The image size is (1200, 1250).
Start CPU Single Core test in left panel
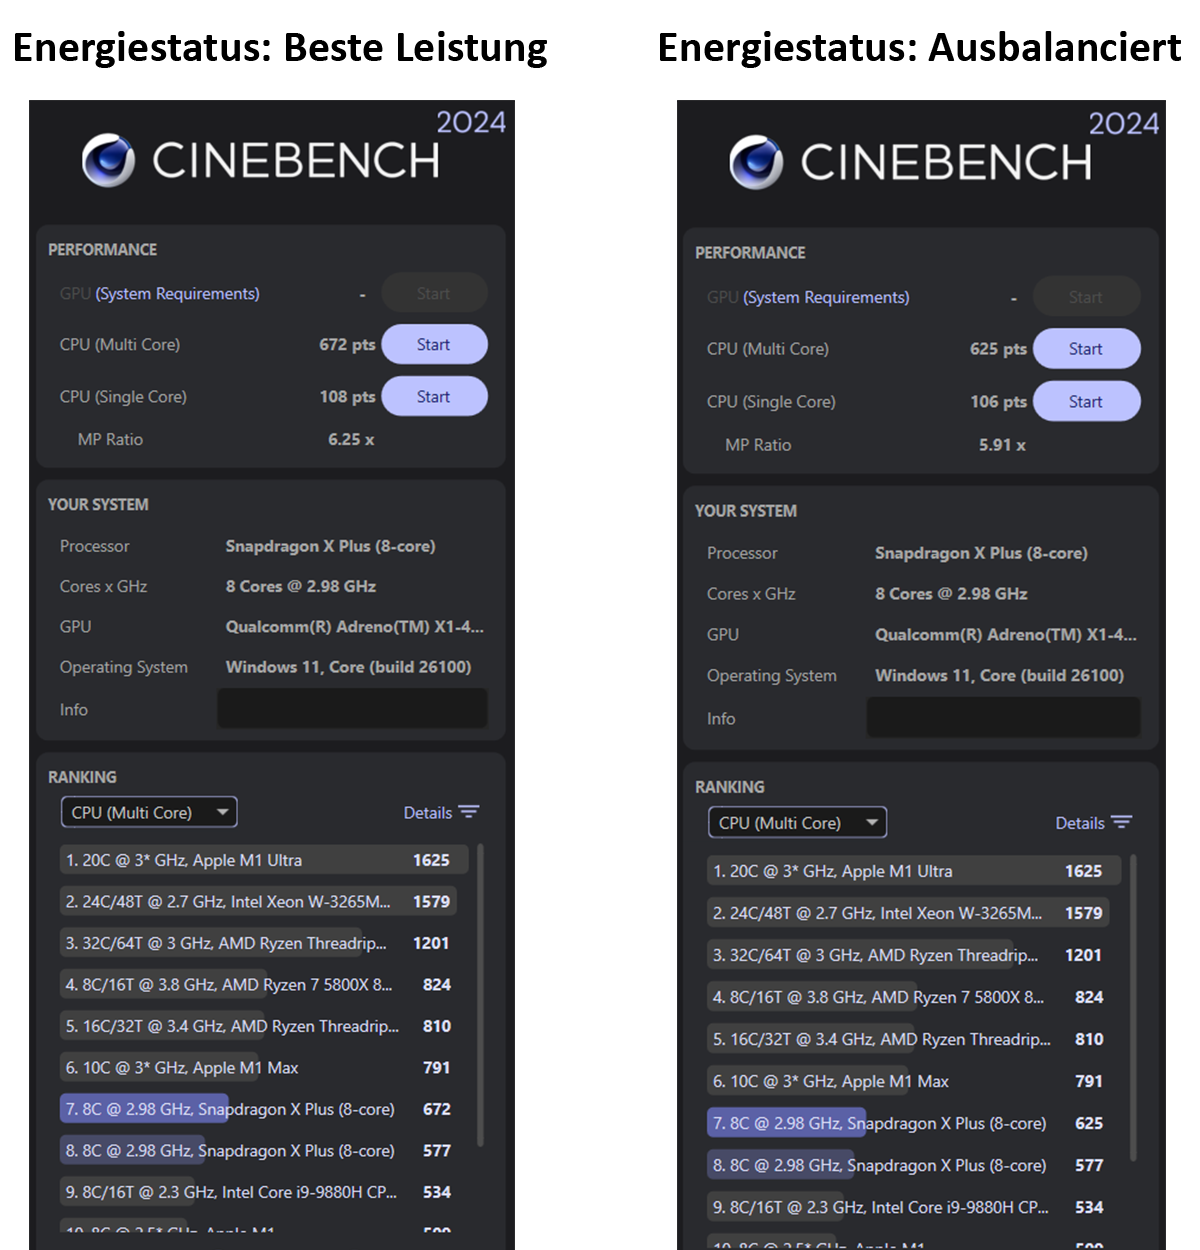(434, 396)
